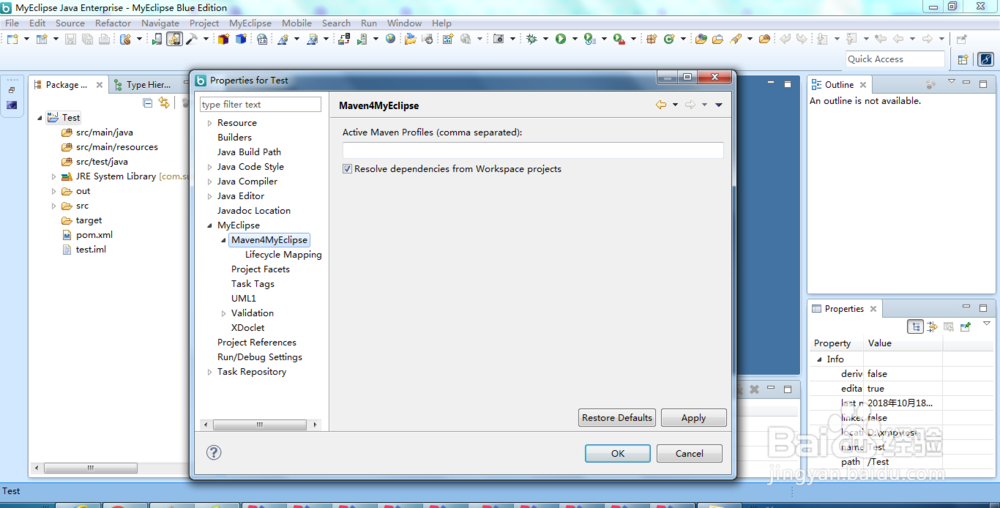Open the Run button dropdown arrow

(574, 39)
